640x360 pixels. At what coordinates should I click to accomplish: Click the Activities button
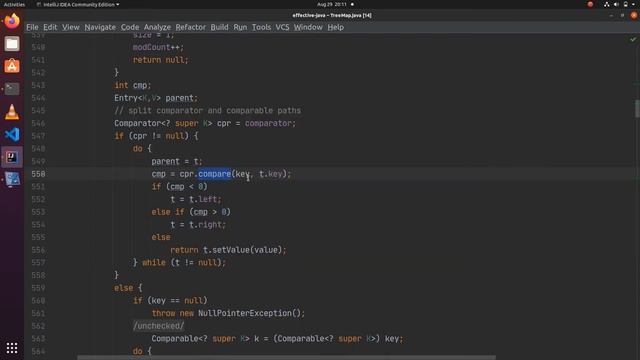pos(14,4)
